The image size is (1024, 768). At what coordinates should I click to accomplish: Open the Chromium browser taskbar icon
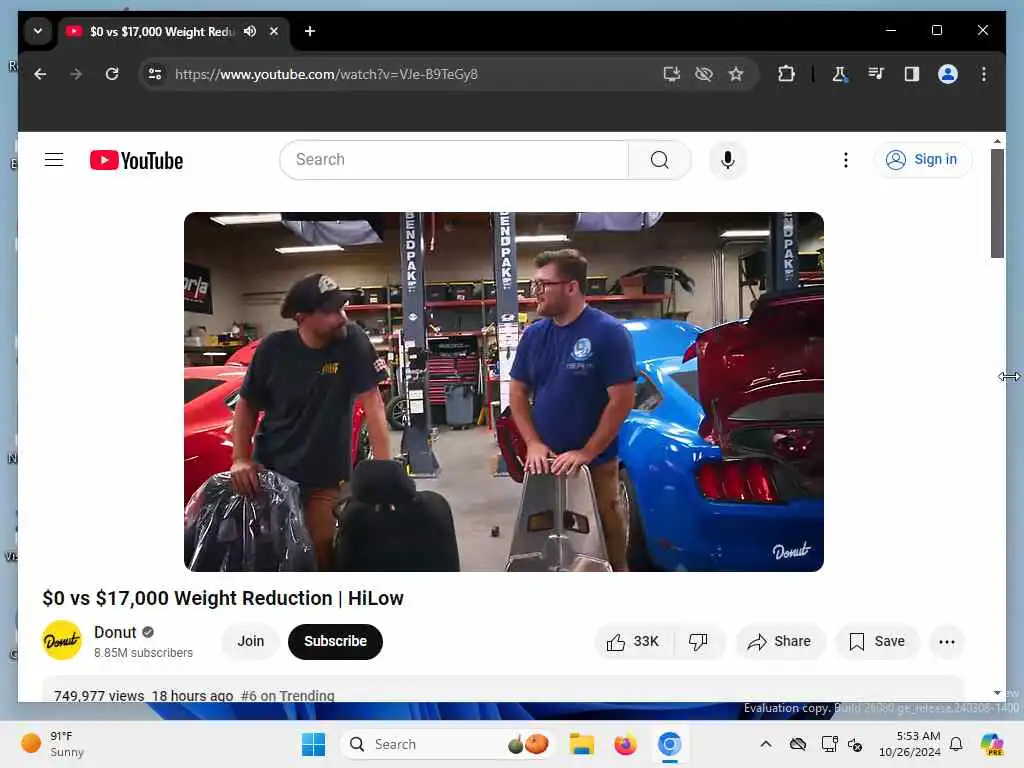(x=669, y=744)
